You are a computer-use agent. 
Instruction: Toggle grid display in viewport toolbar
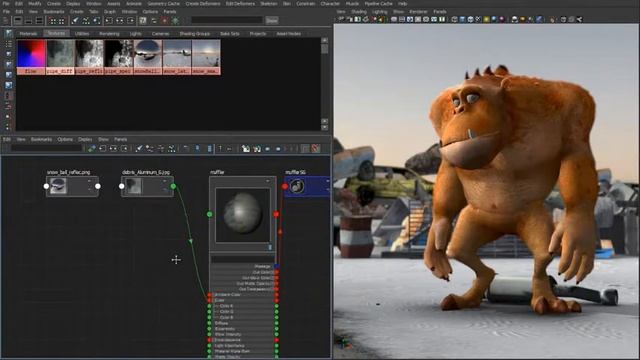(394, 19)
